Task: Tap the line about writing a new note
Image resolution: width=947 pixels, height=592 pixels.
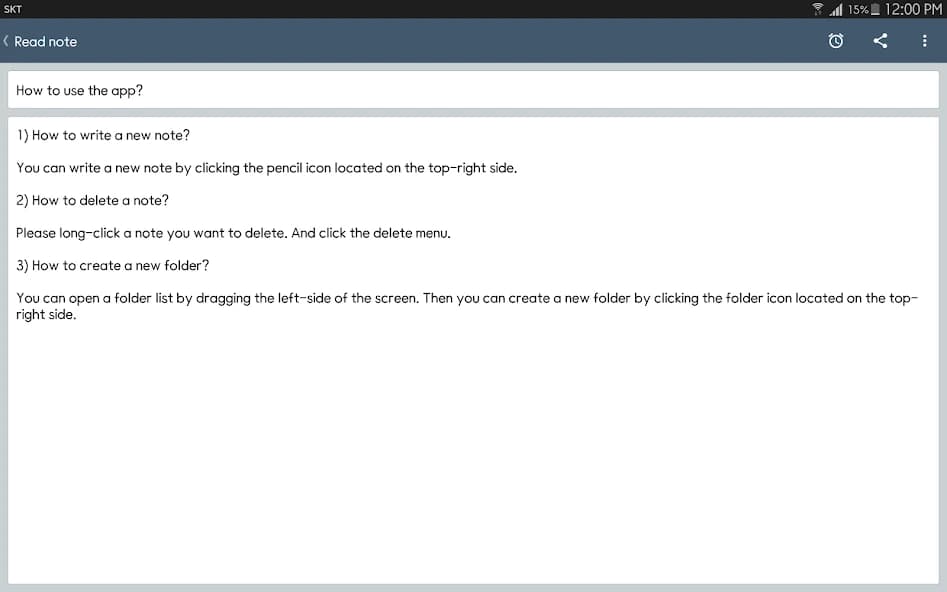Action: point(265,167)
